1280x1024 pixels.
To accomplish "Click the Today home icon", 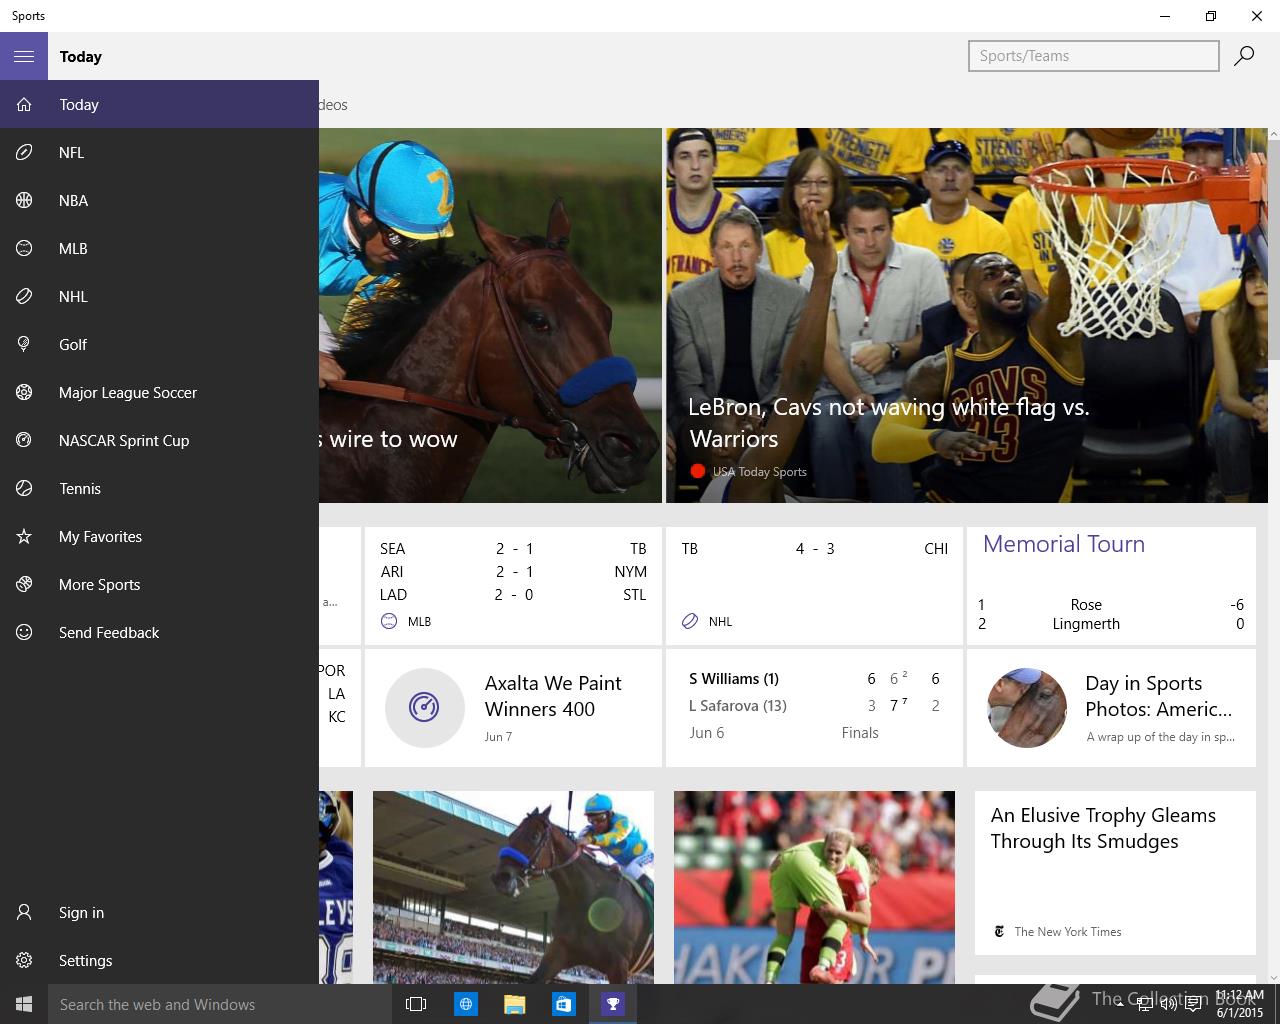I will pos(24,104).
